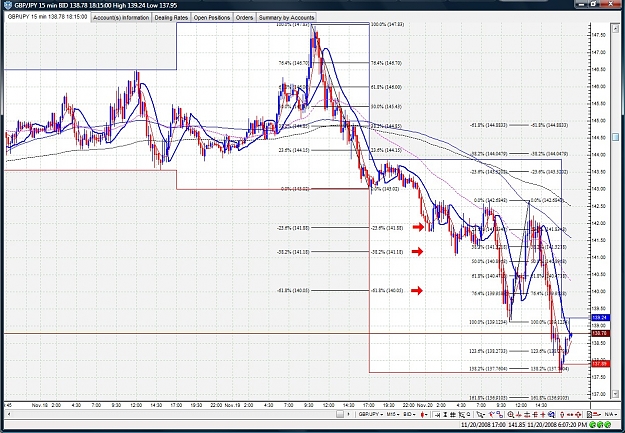Open the Account(s) Information tab
Image resolution: width=625 pixels, height=433 pixels.
(121, 18)
